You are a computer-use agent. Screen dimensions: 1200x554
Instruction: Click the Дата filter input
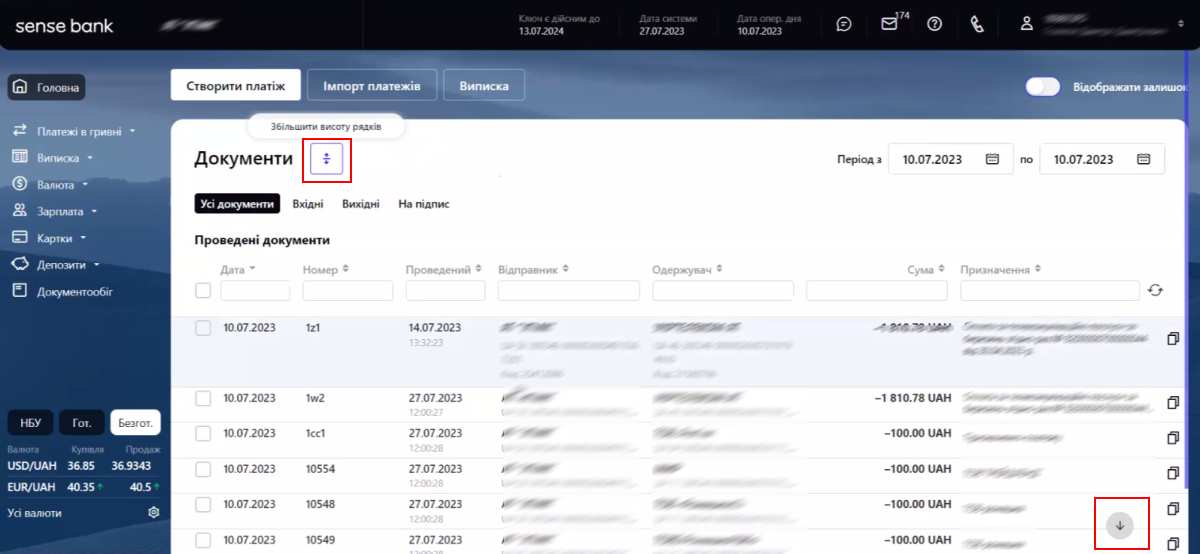click(x=255, y=290)
